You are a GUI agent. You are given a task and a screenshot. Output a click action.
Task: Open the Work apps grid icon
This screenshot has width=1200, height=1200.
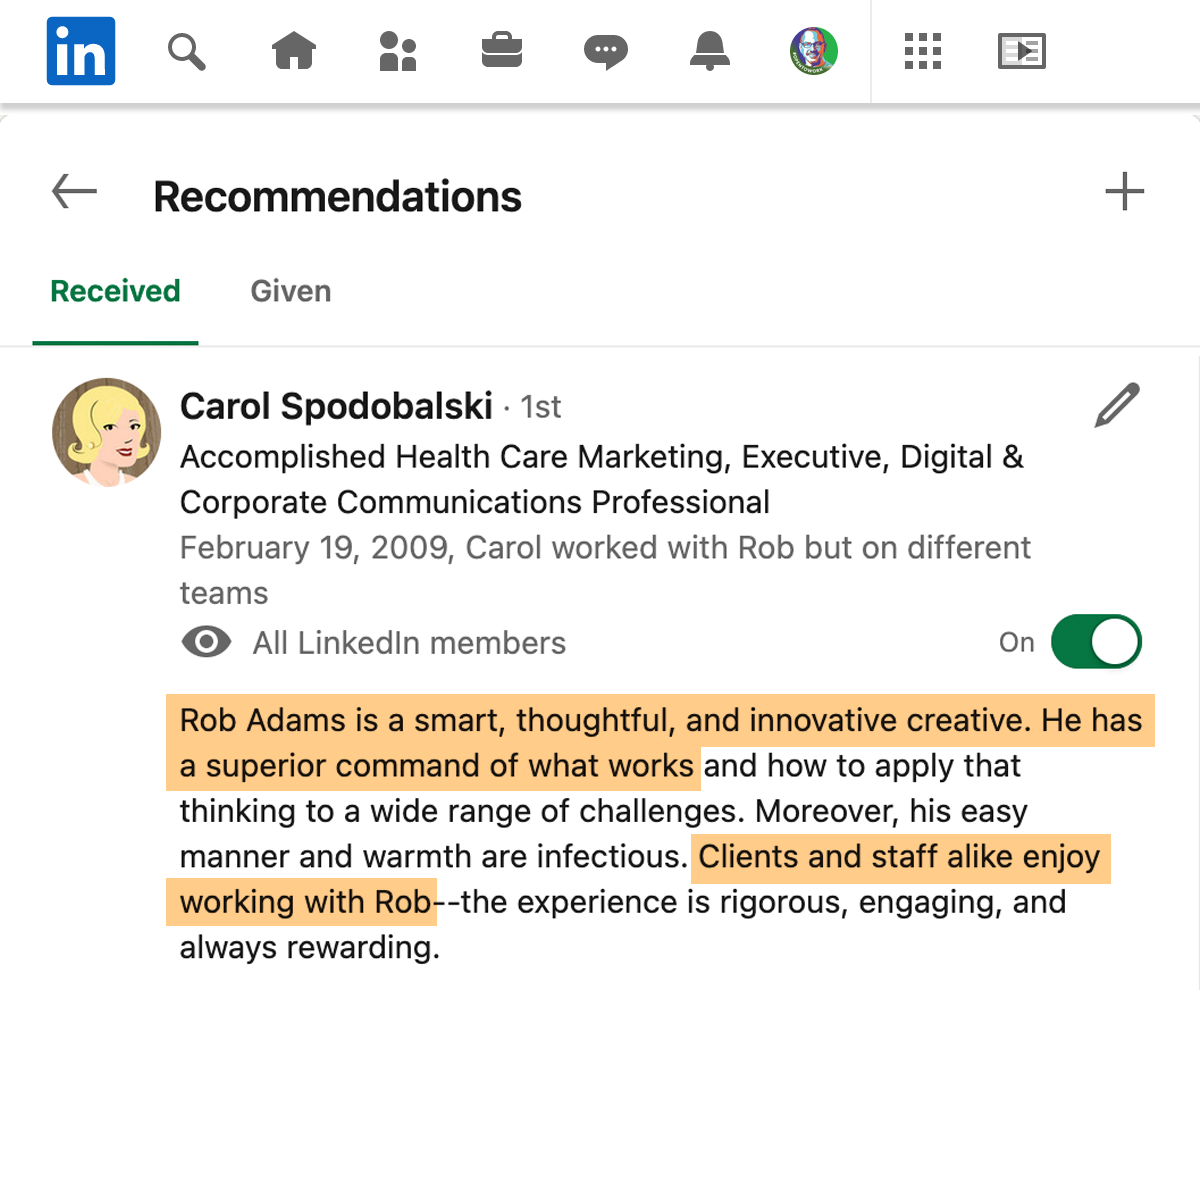point(923,51)
